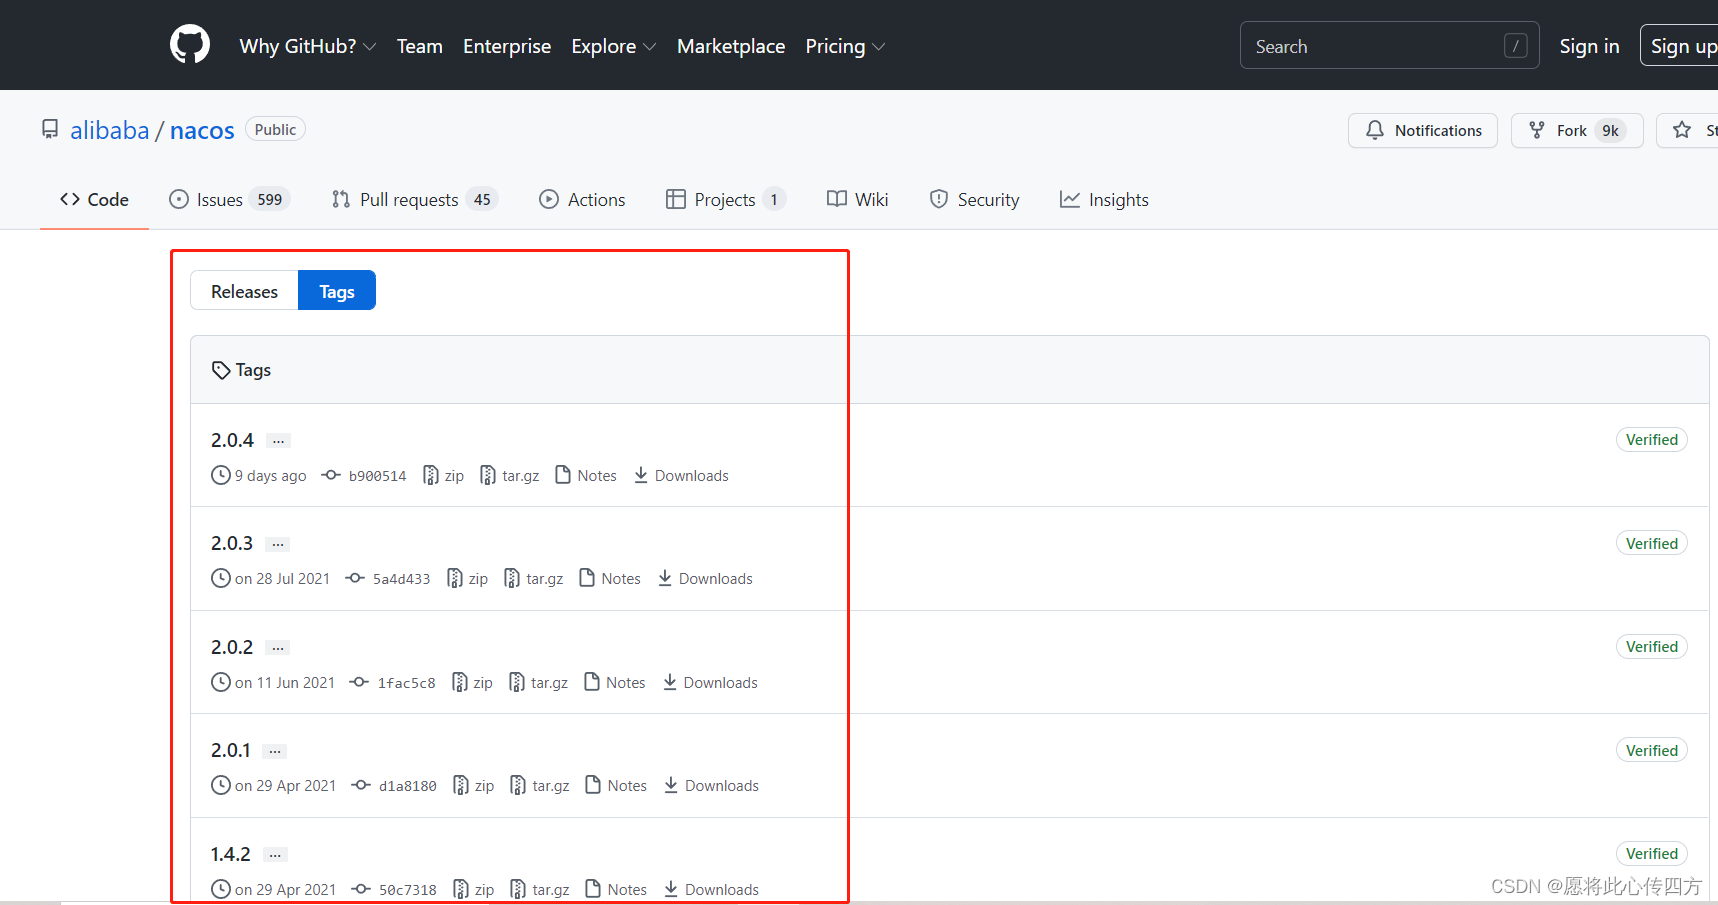
Task: Download tar.gz for tag 2.0.4
Action: [x=509, y=476]
